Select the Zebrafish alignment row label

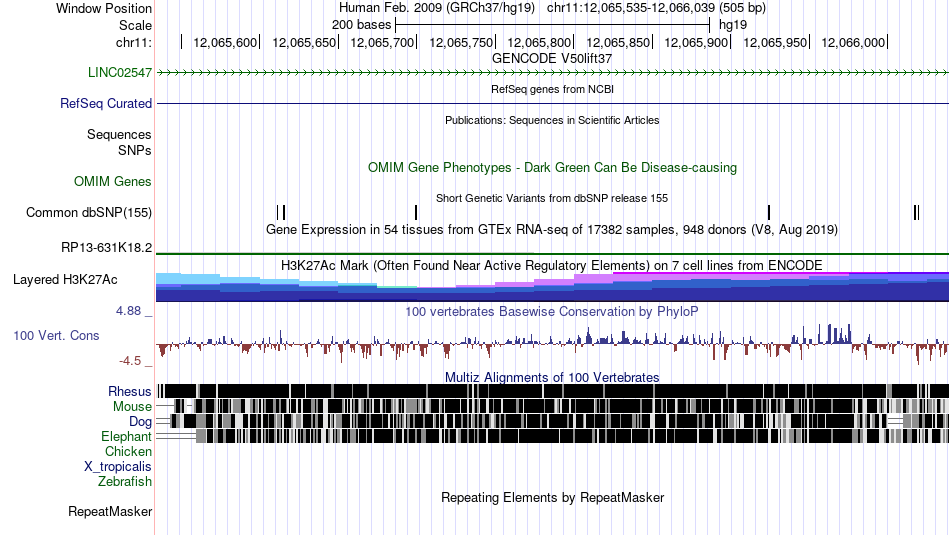tap(124, 482)
